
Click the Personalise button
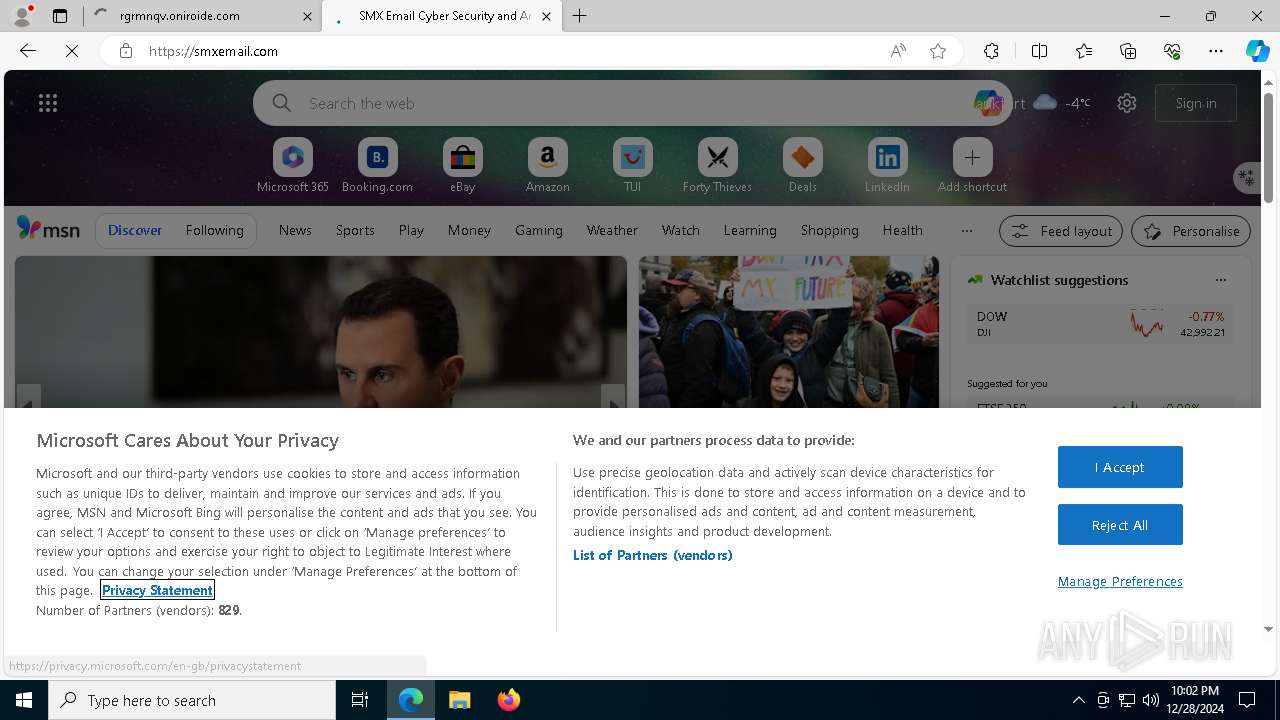pyautogui.click(x=1191, y=231)
